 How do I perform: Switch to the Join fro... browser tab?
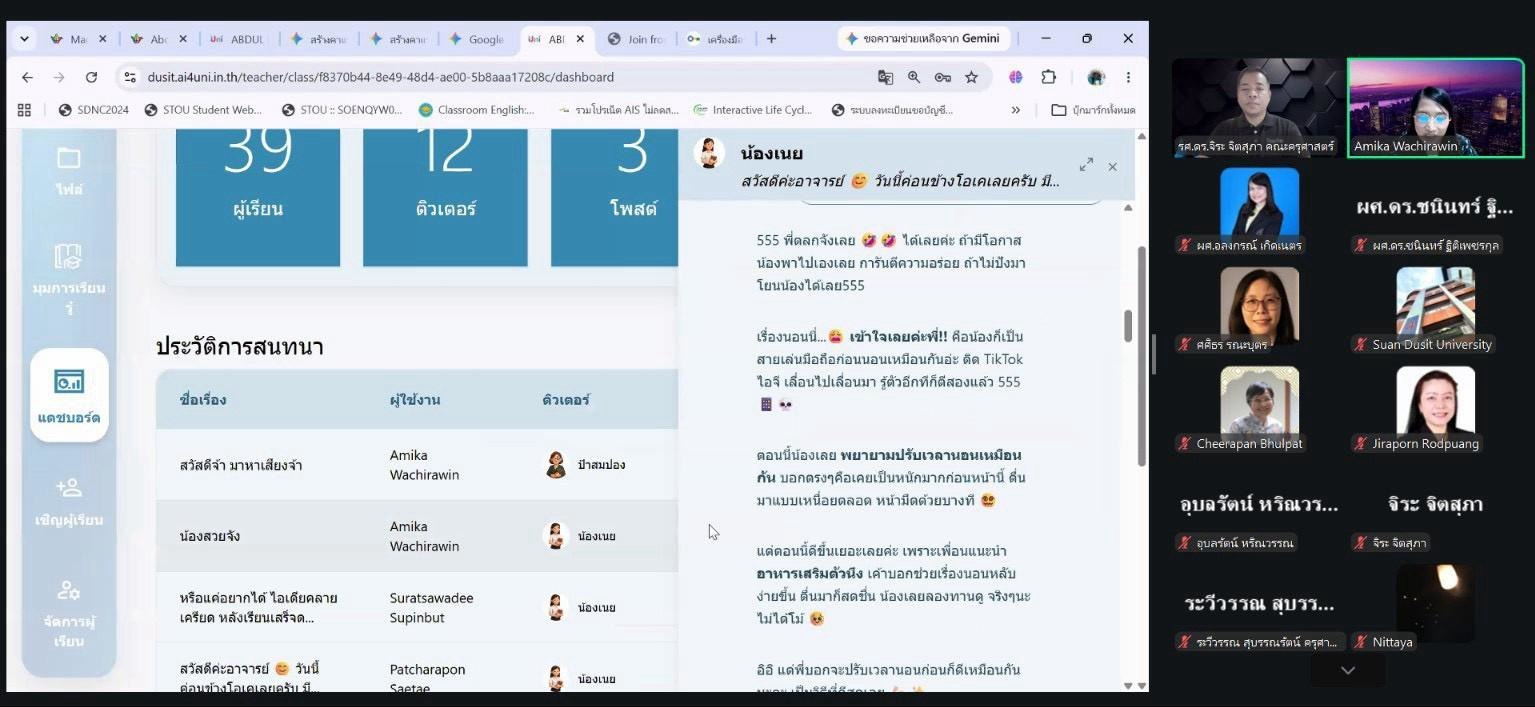tap(638, 39)
